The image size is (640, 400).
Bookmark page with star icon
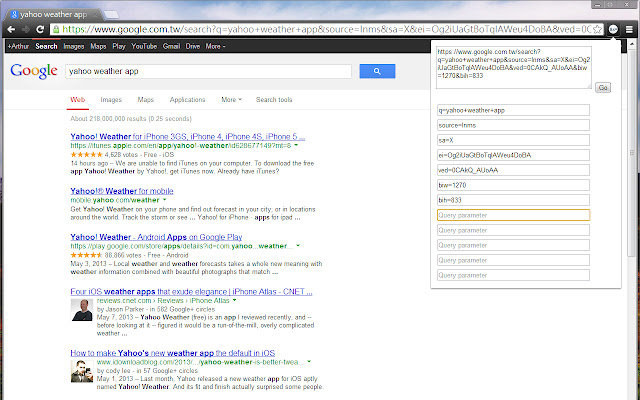pyautogui.click(x=597, y=29)
